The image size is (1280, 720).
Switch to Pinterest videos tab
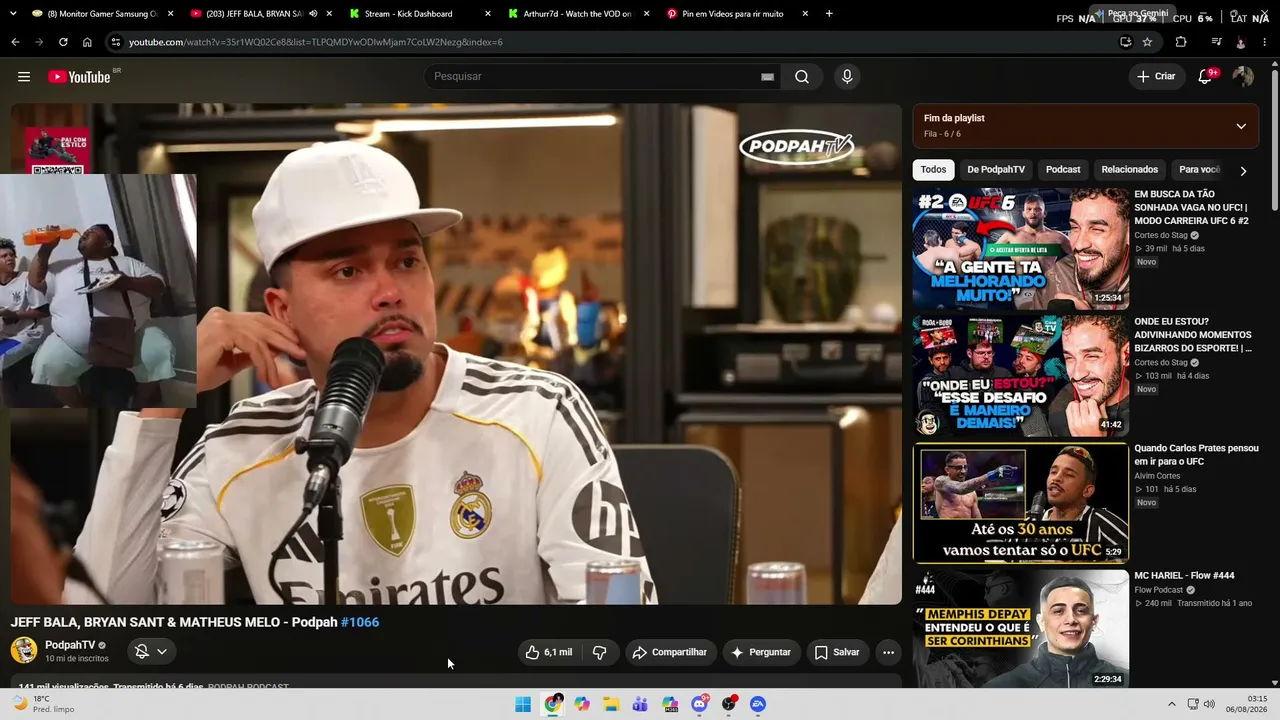pyautogui.click(x=737, y=14)
